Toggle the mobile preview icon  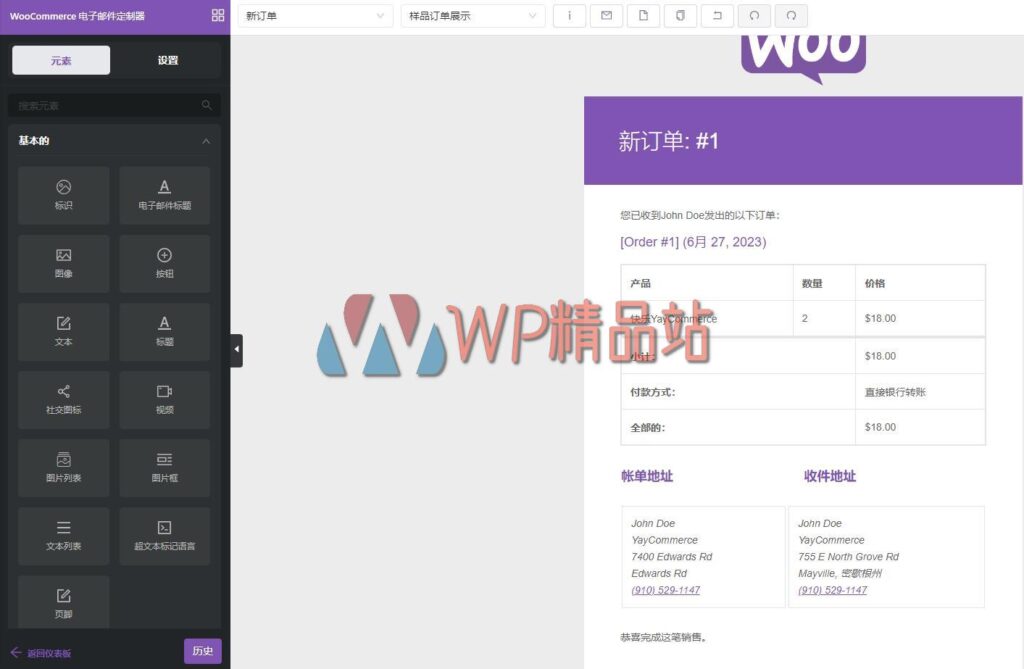pos(680,16)
